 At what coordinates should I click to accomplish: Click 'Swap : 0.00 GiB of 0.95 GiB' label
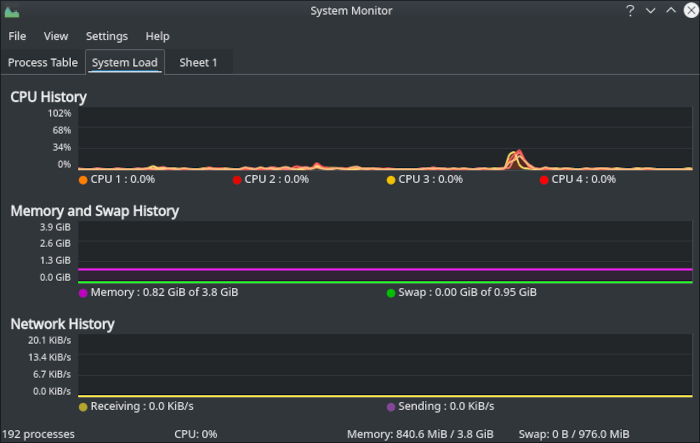pos(467,293)
